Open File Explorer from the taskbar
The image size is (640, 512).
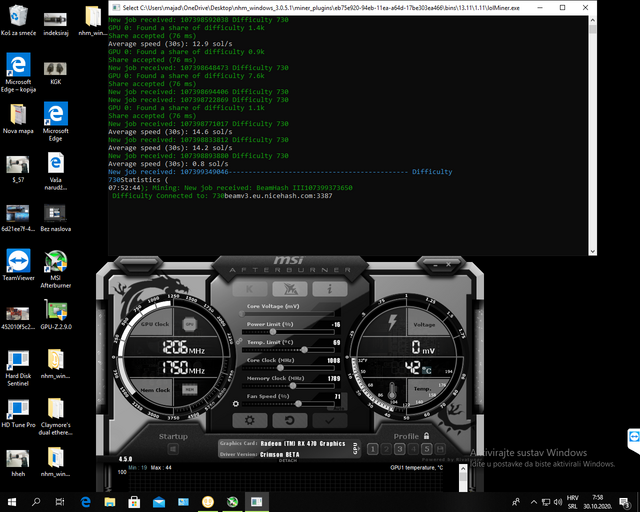(x=110, y=502)
